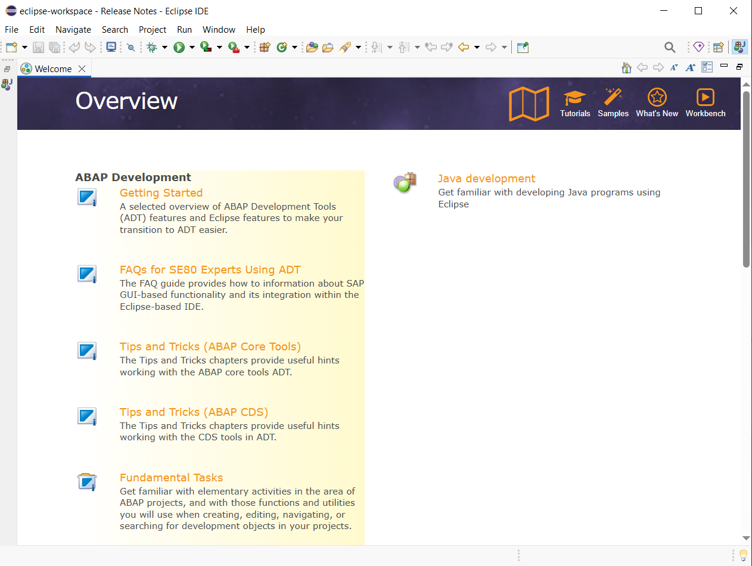
Task: Click the purple diamond toolbar icon
Action: coord(699,47)
